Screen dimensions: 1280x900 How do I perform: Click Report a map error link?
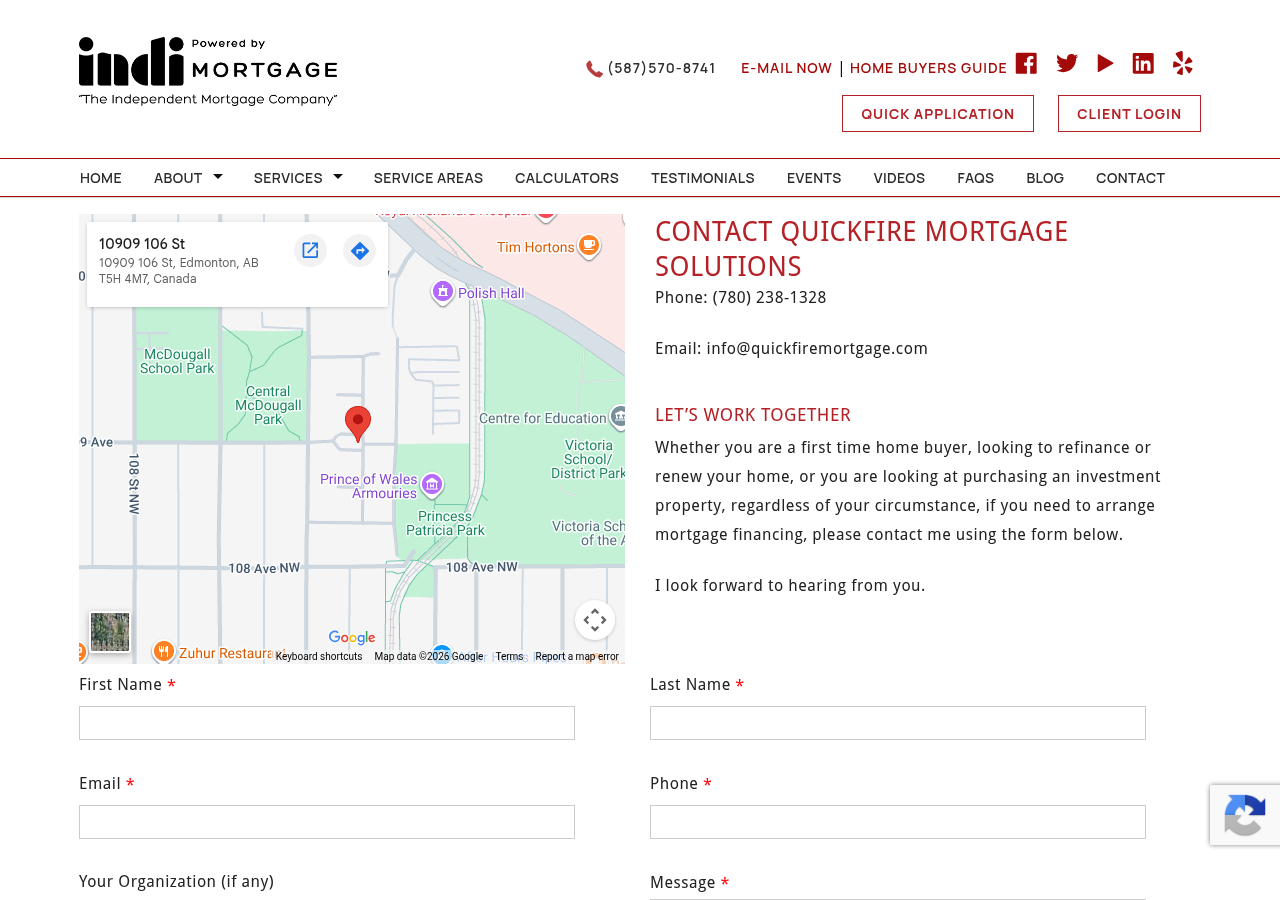[x=577, y=657]
